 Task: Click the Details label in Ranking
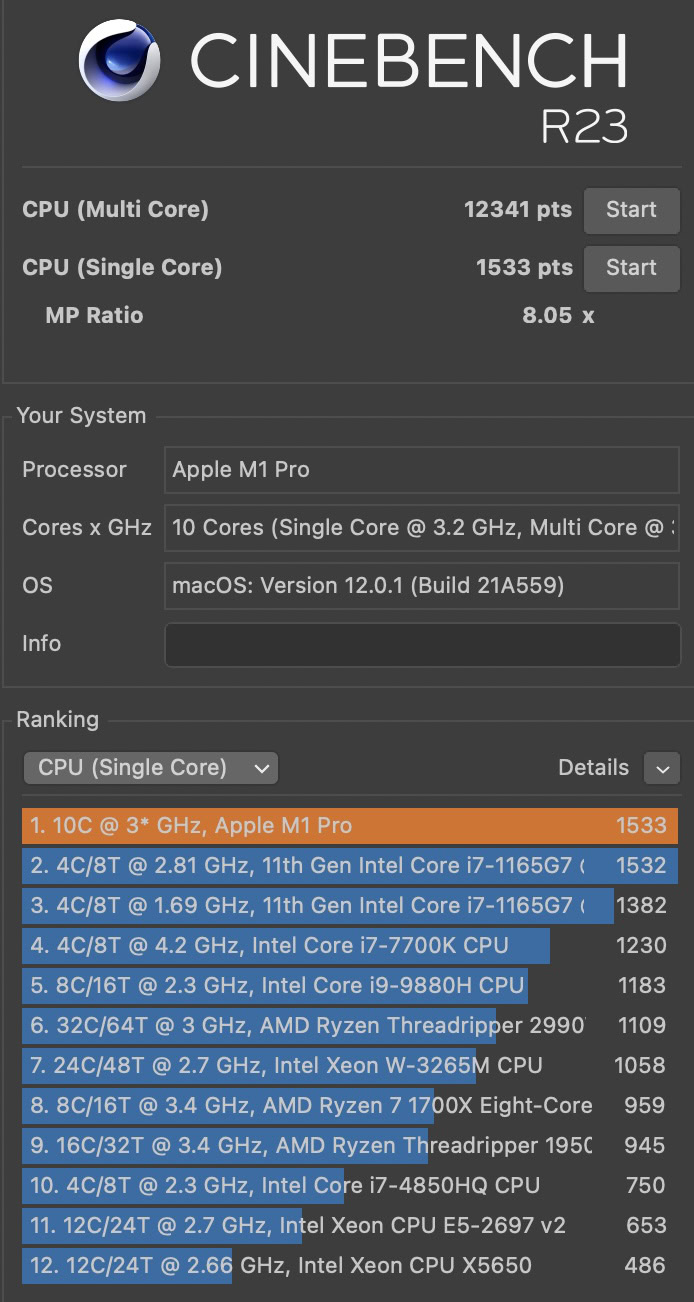point(593,768)
